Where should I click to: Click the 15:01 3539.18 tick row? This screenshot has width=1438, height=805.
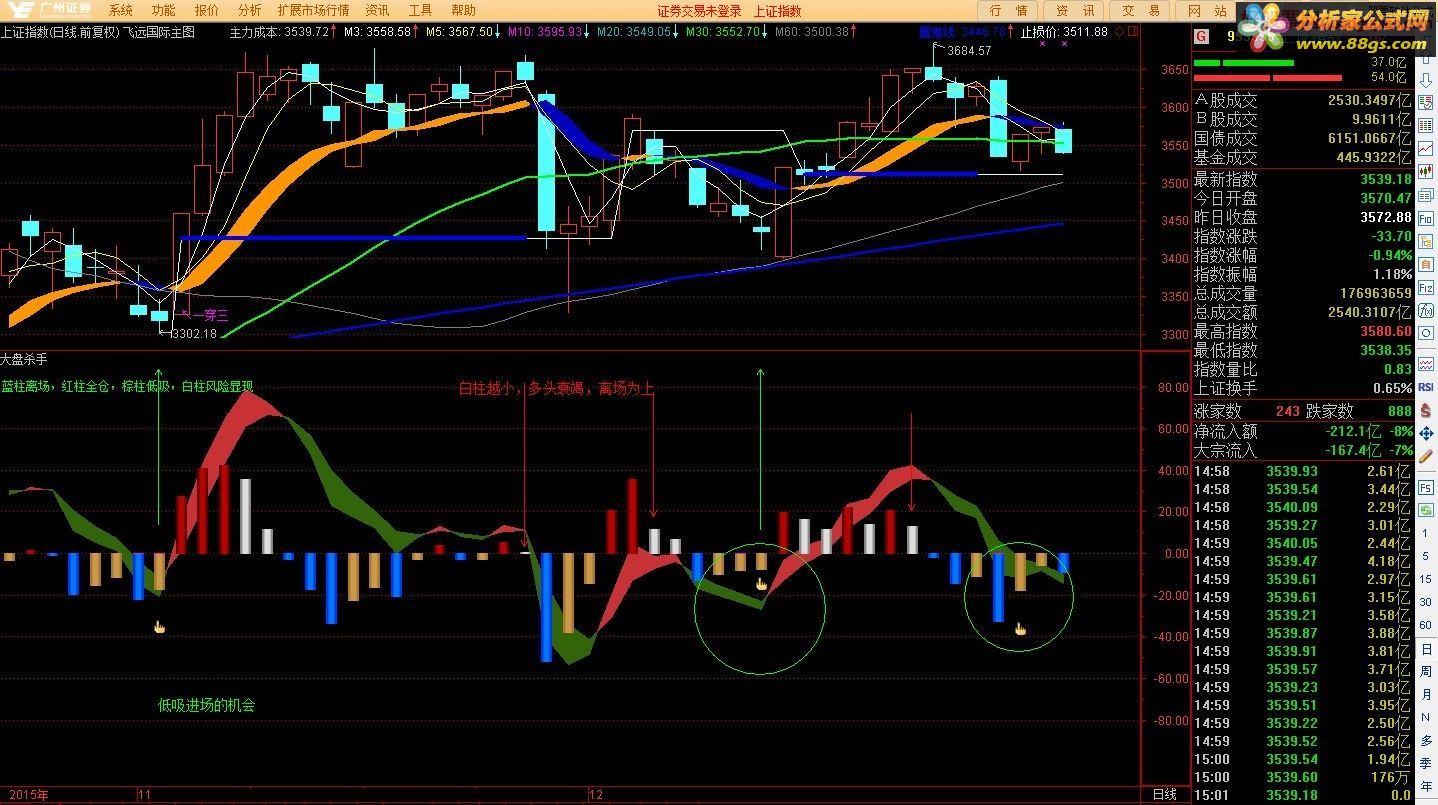(1302, 795)
